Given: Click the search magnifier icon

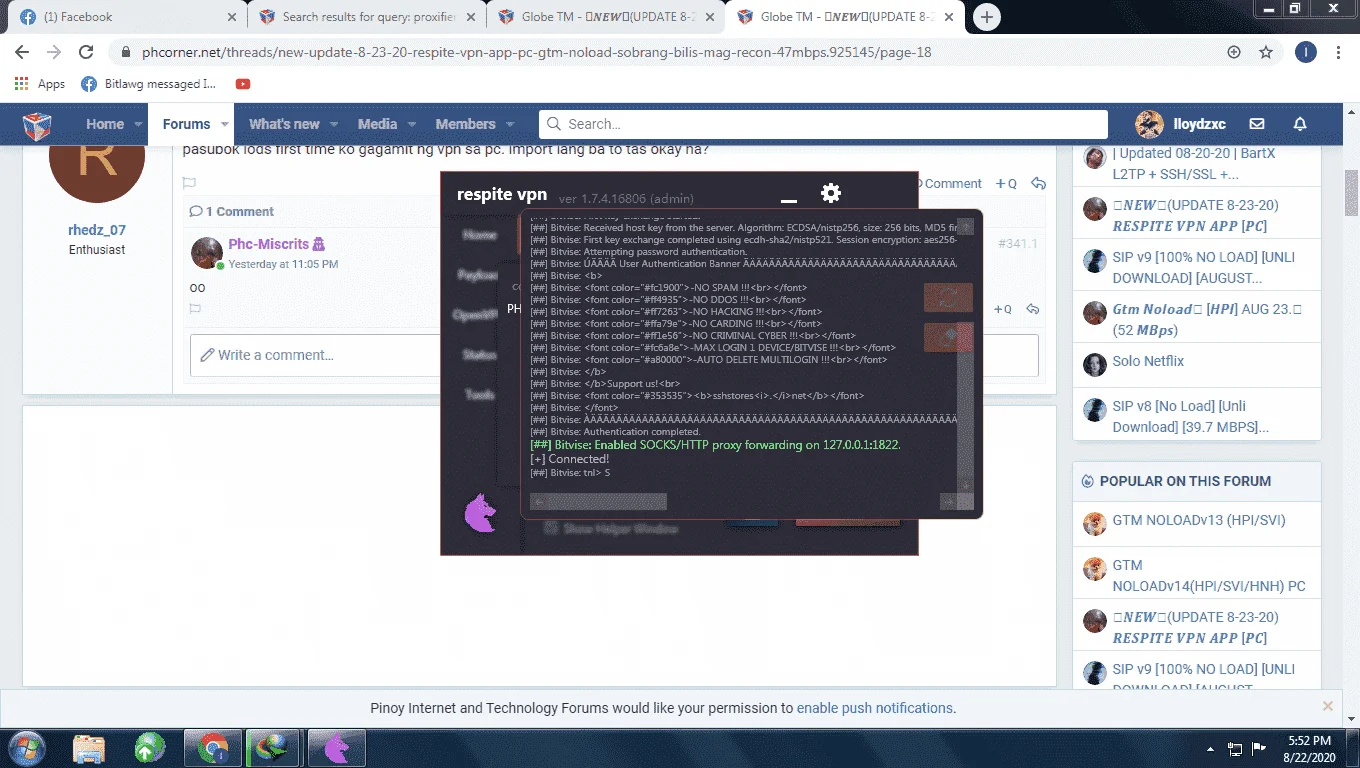Looking at the screenshot, I should (554, 124).
